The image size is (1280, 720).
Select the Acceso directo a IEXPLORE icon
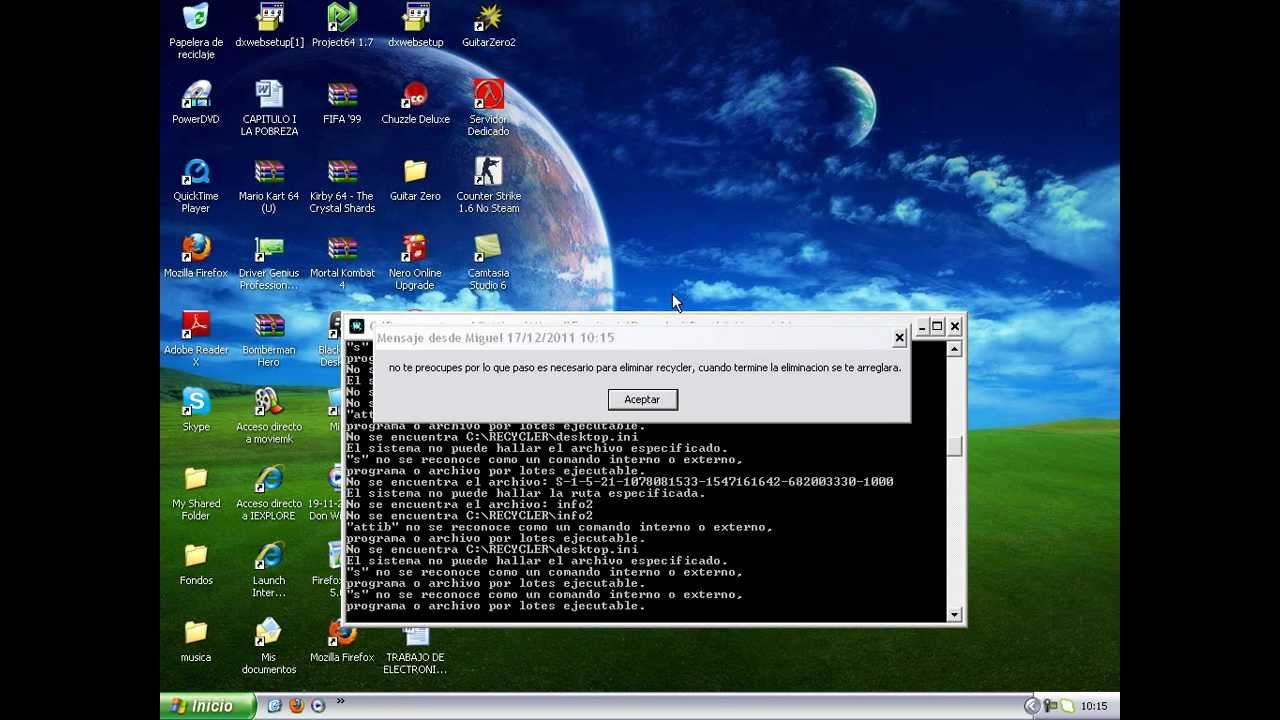[269, 494]
